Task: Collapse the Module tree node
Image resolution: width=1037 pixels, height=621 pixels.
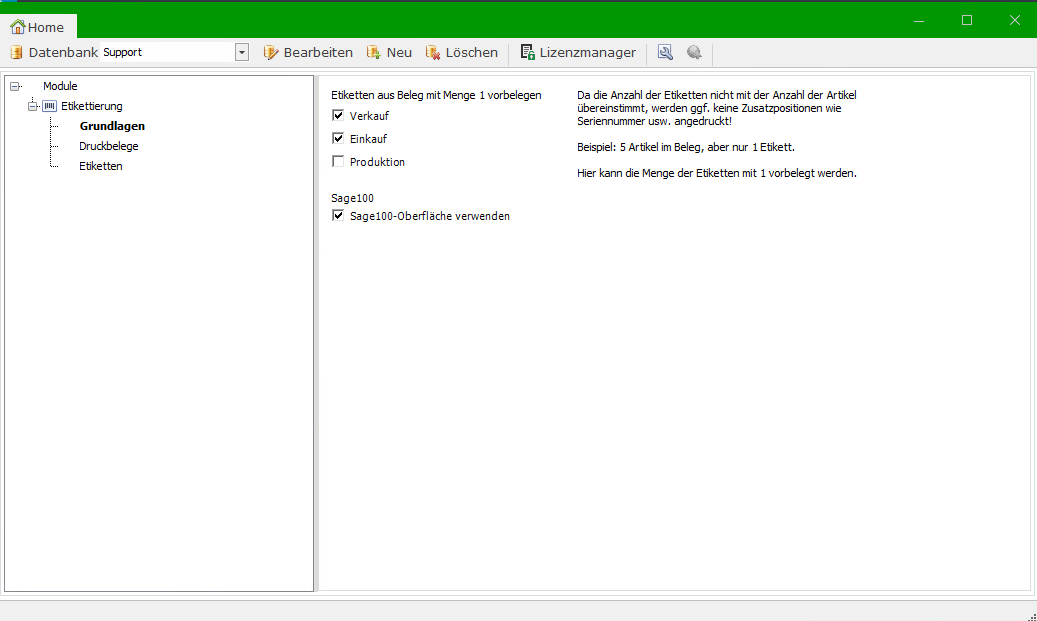Action: [x=15, y=87]
